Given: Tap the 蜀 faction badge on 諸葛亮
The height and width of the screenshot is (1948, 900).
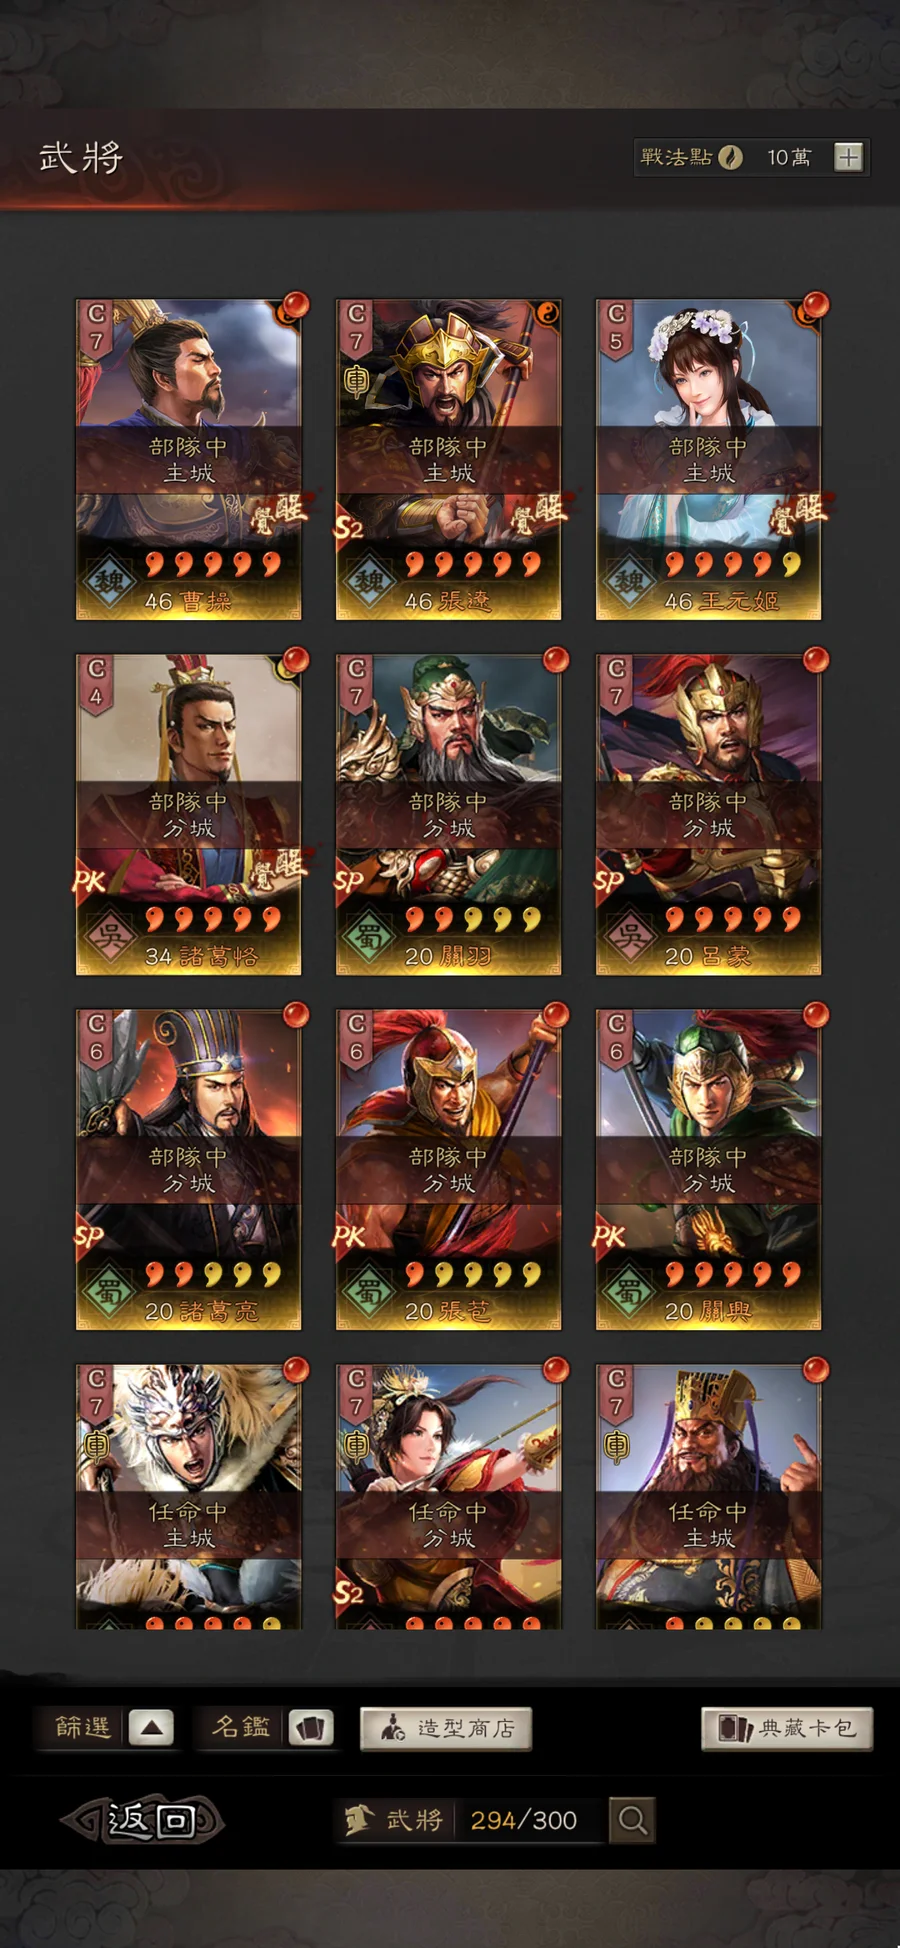Looking at the screenshot, I should pos(108,1290).
